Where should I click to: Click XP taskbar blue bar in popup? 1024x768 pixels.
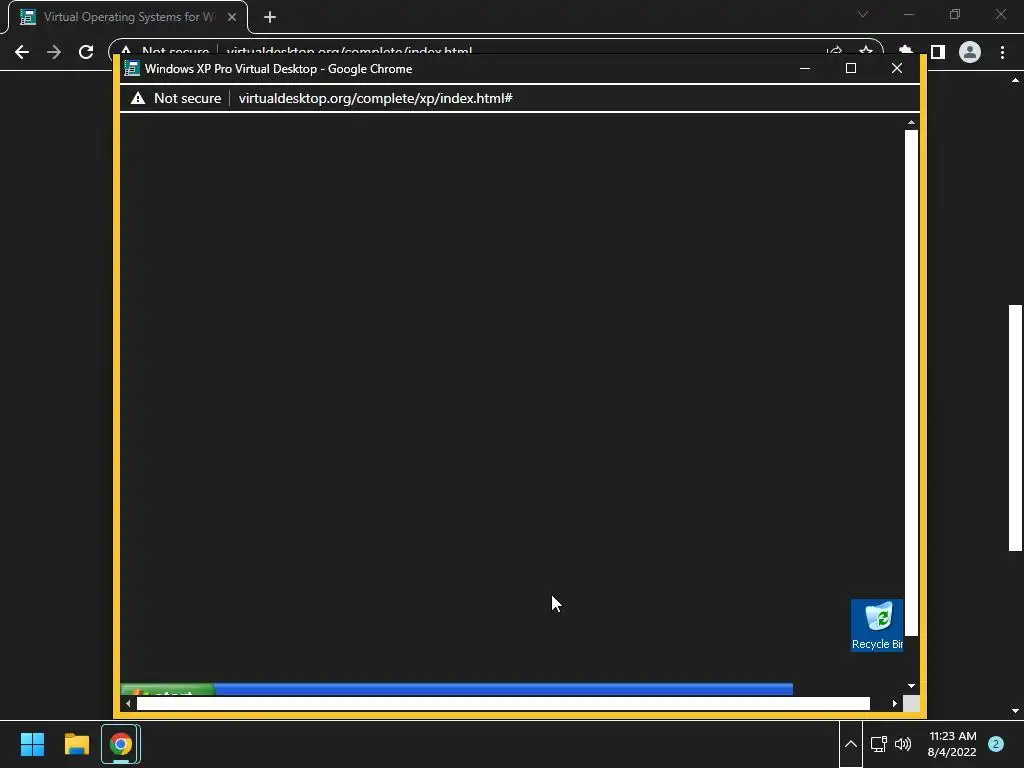click(x=504, y=690)
